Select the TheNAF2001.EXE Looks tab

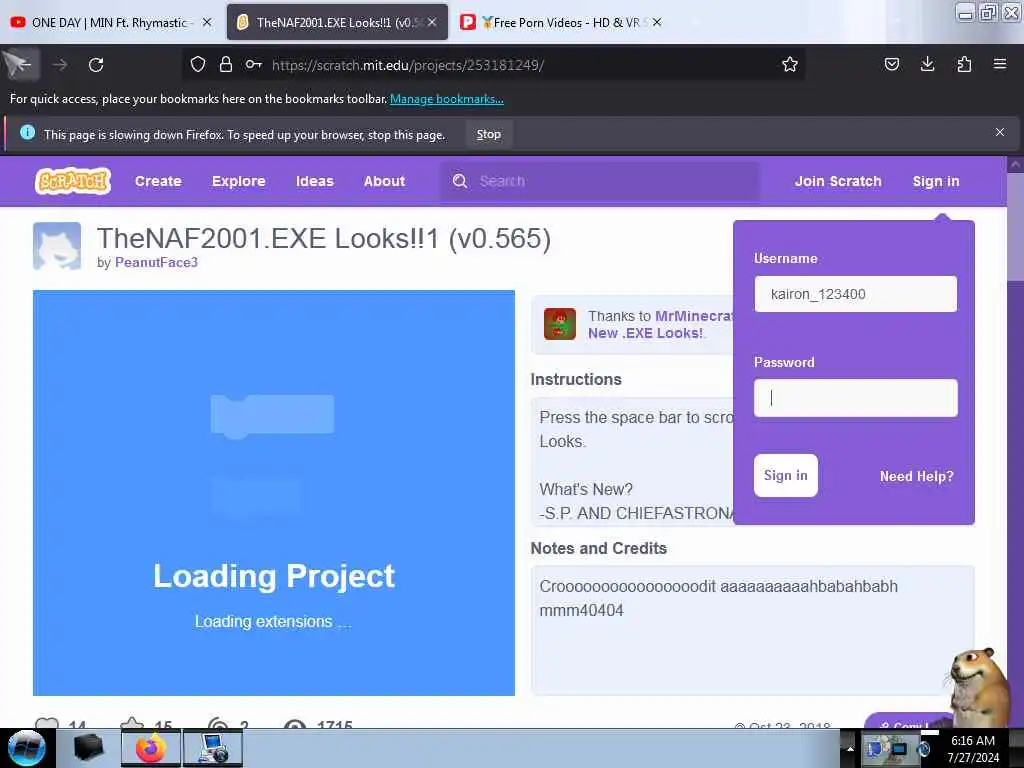(337, 22)
